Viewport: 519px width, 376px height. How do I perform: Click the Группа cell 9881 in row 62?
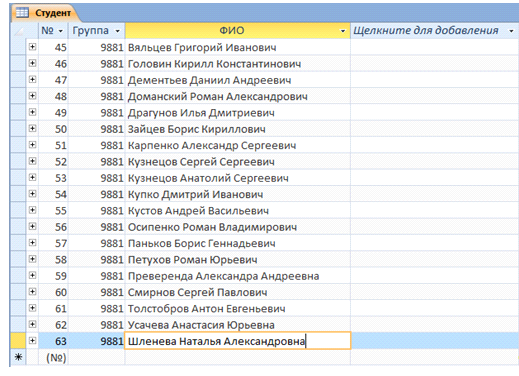(x=97, y=325)
